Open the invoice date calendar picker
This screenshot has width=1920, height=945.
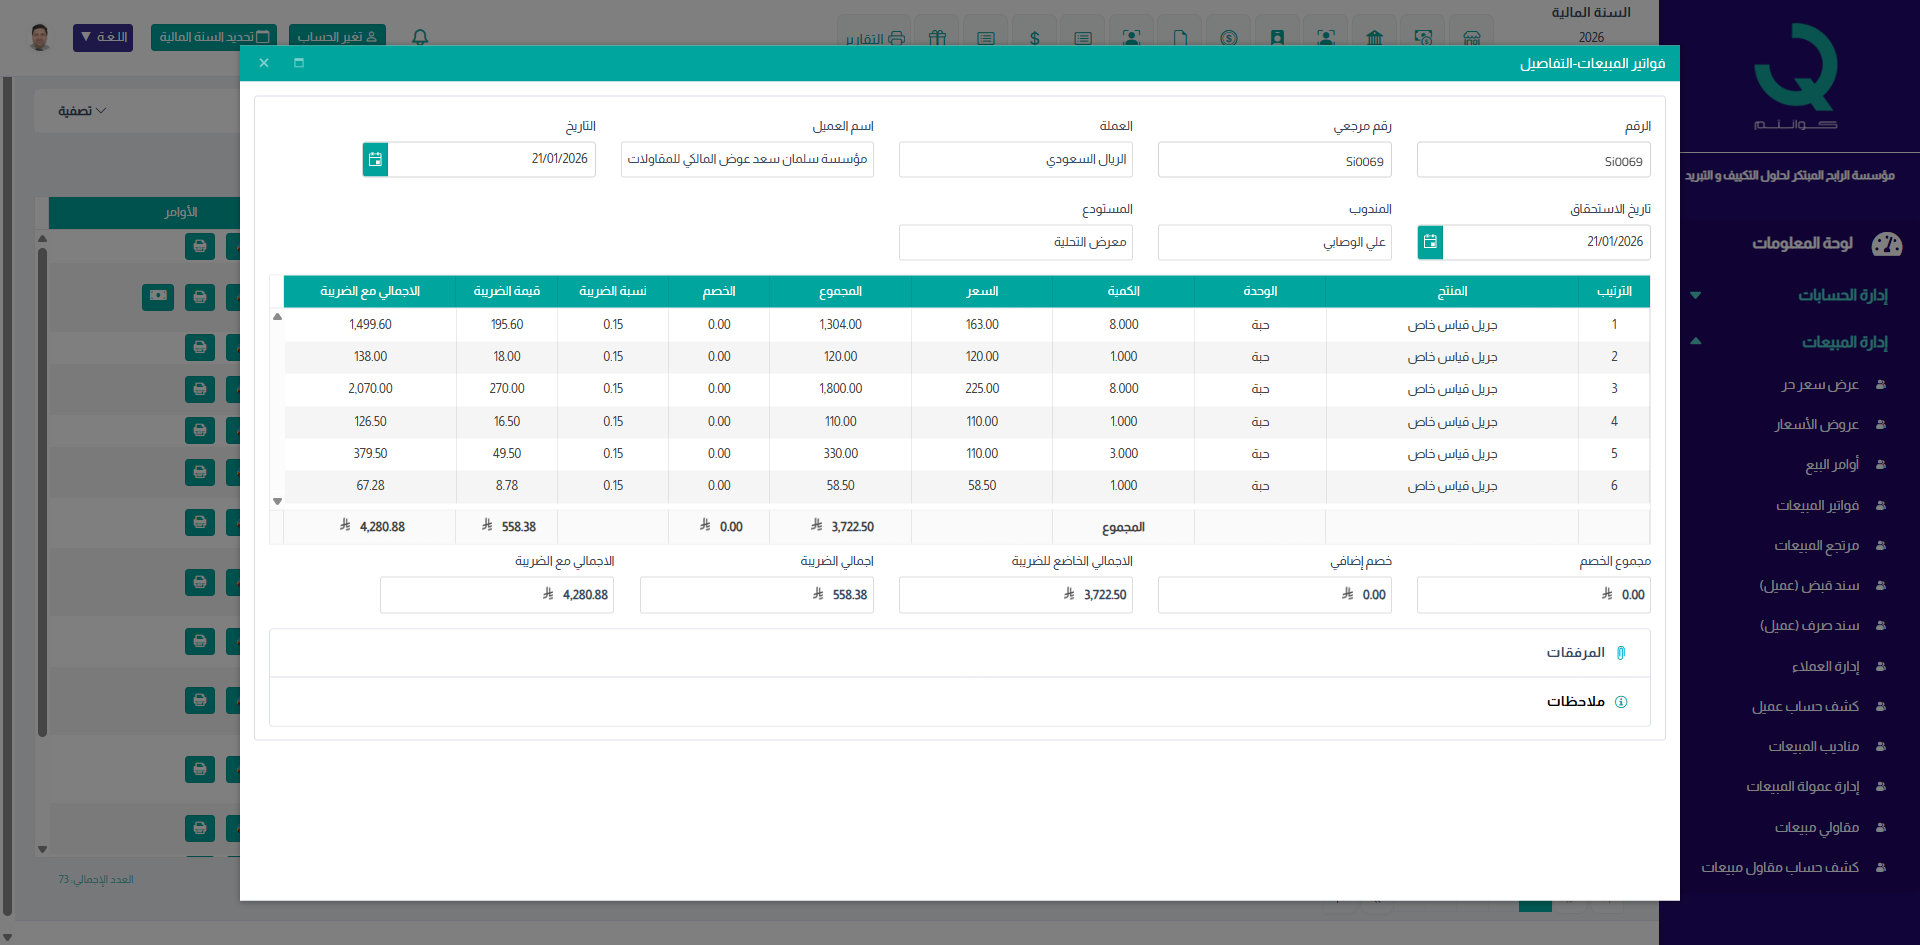pos(375,160)
